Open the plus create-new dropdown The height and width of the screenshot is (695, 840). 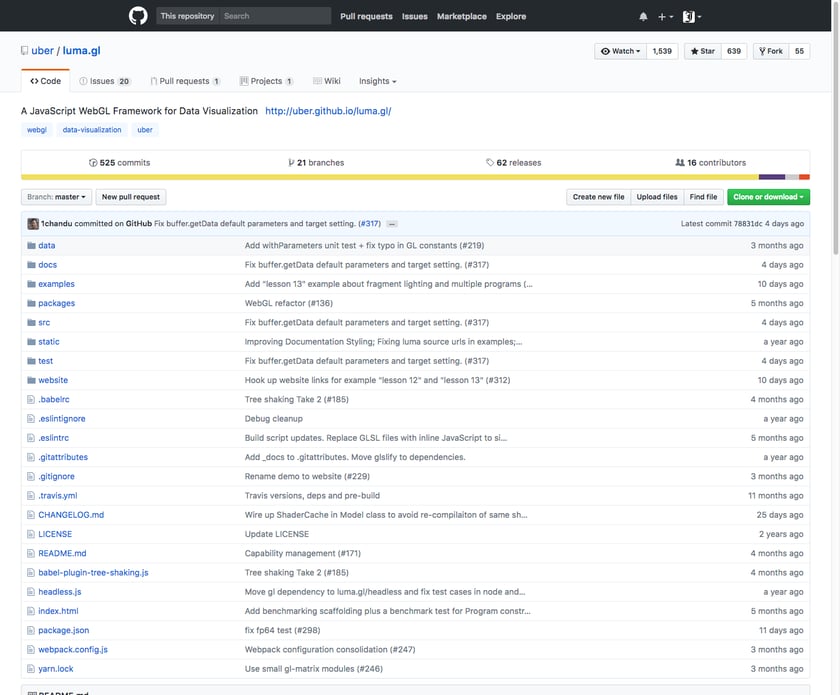tap(665, 17)
